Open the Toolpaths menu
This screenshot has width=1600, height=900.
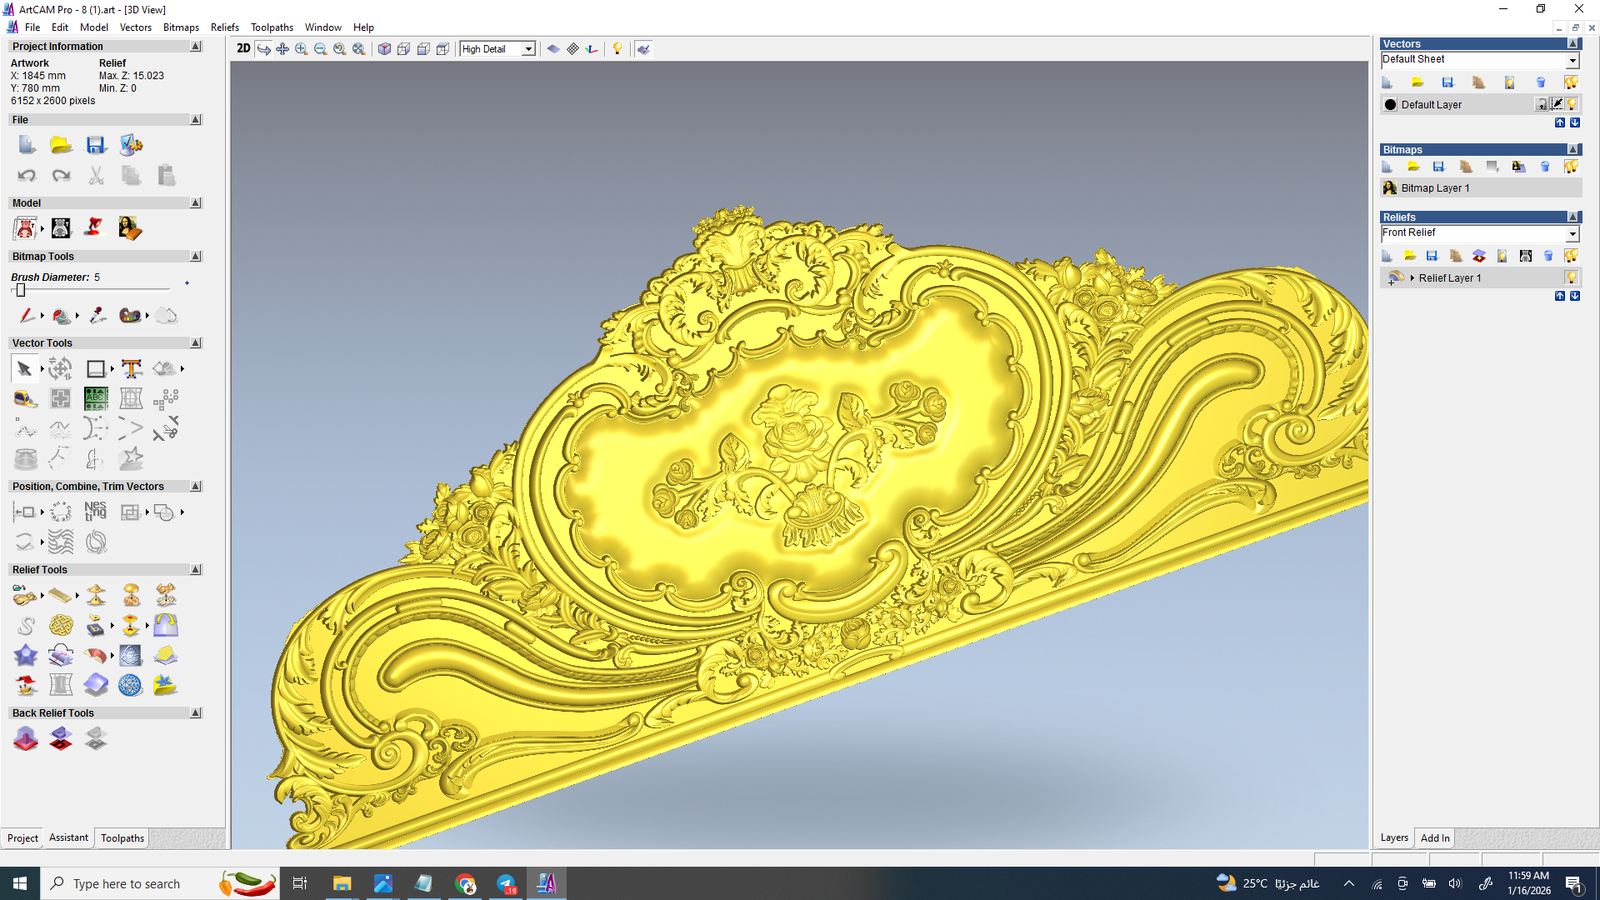(x=271, y=27)
